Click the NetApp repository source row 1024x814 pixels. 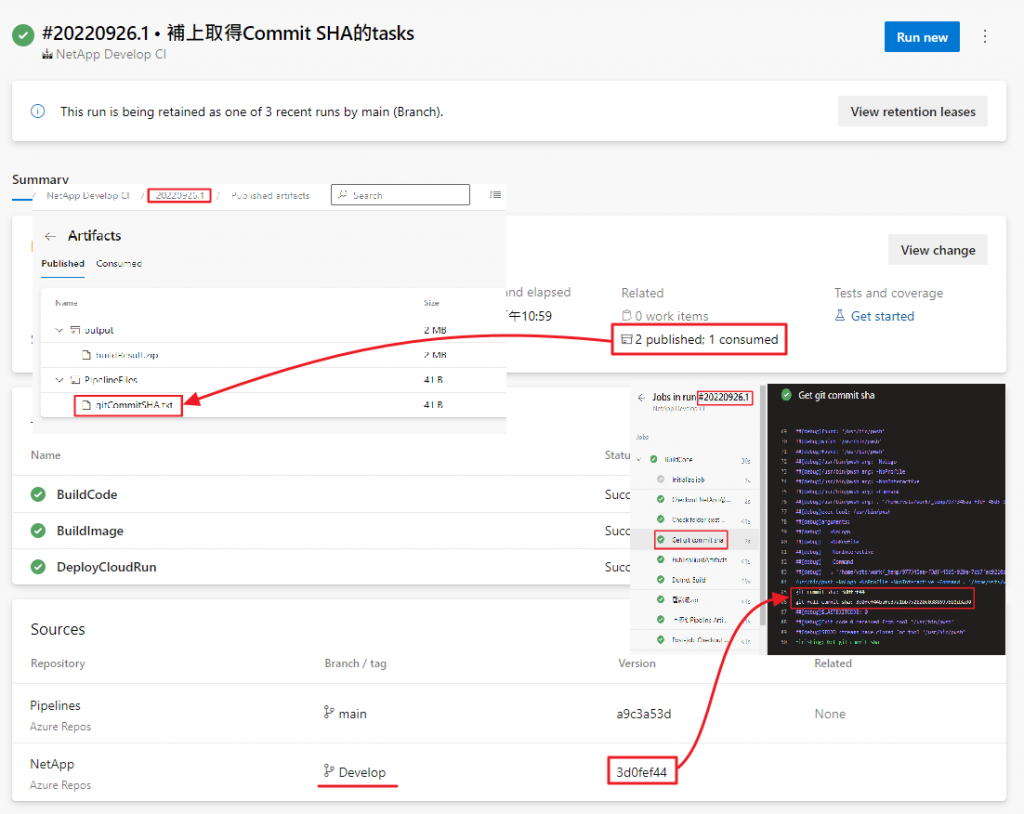tap(508, 772)
